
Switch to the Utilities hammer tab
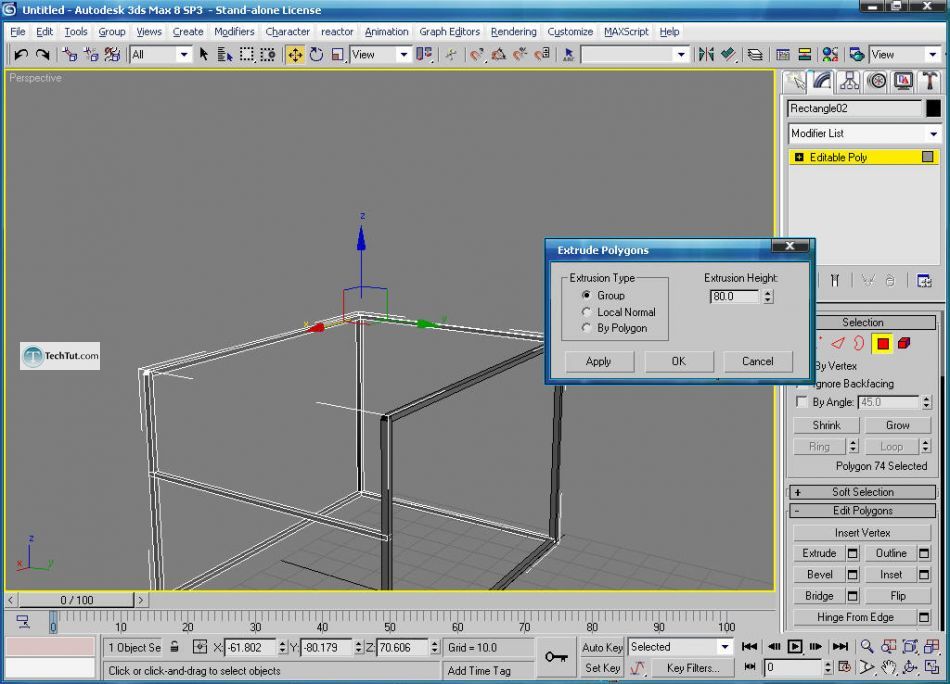tap(929, 81)
